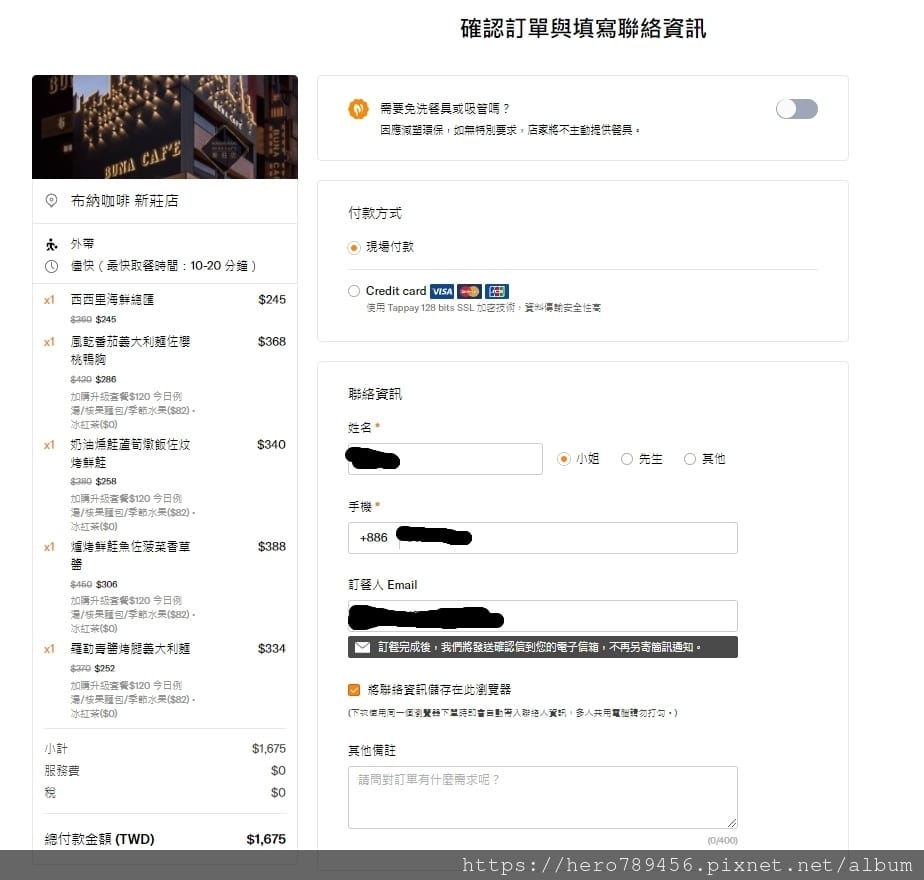Click the 訂餐人 Email input field
The image size is (924, 880).
(543, 616)
